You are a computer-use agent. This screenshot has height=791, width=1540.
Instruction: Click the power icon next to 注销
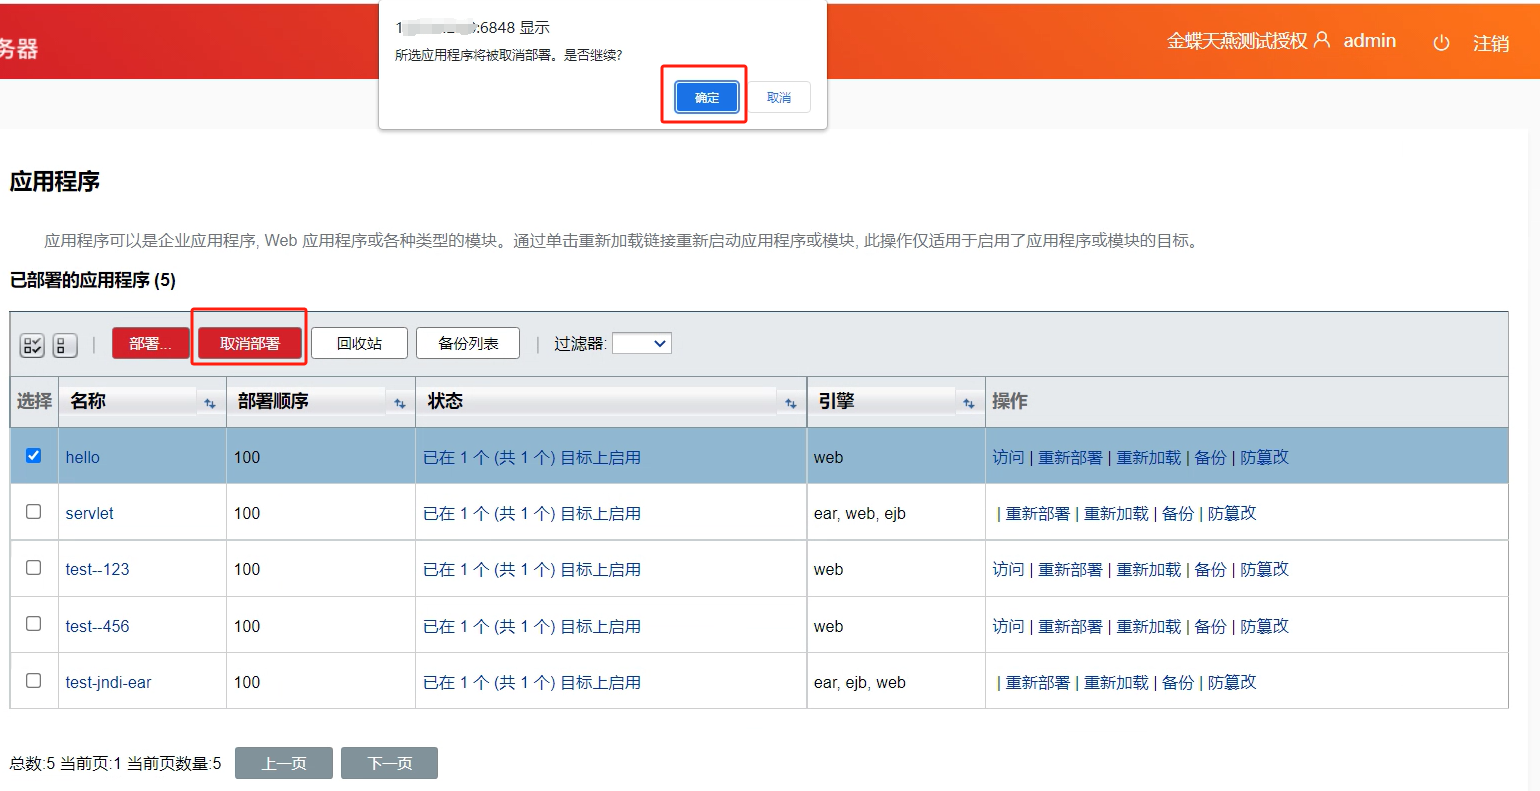(1441, 43)
